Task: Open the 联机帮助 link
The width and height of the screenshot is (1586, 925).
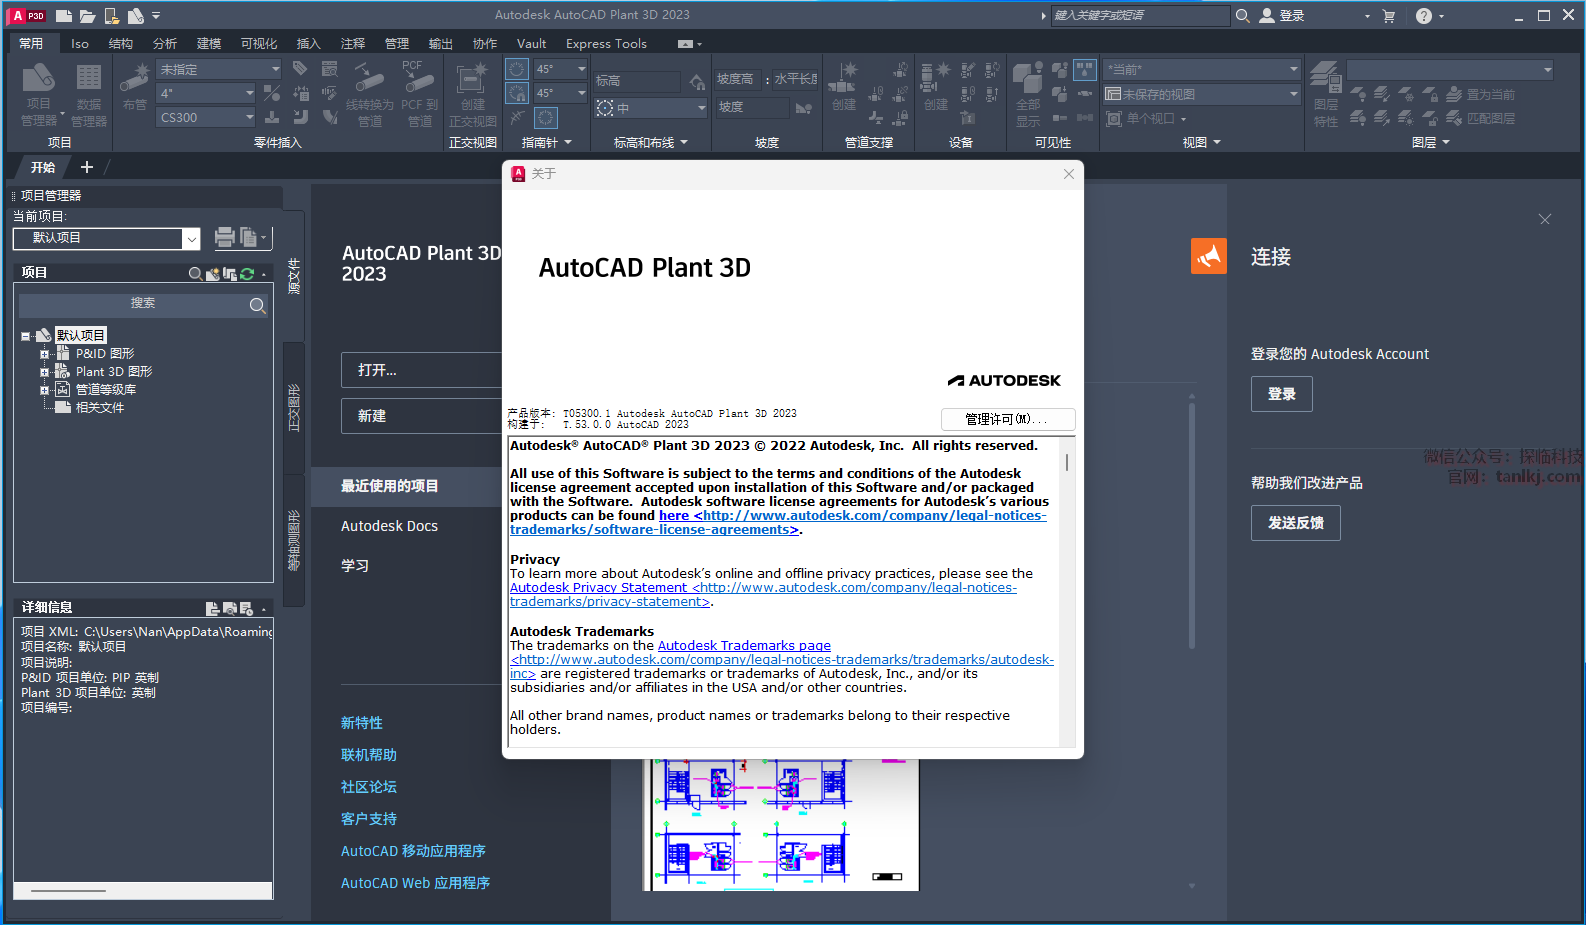Action: pyautogui.click(x=369, y=755)
